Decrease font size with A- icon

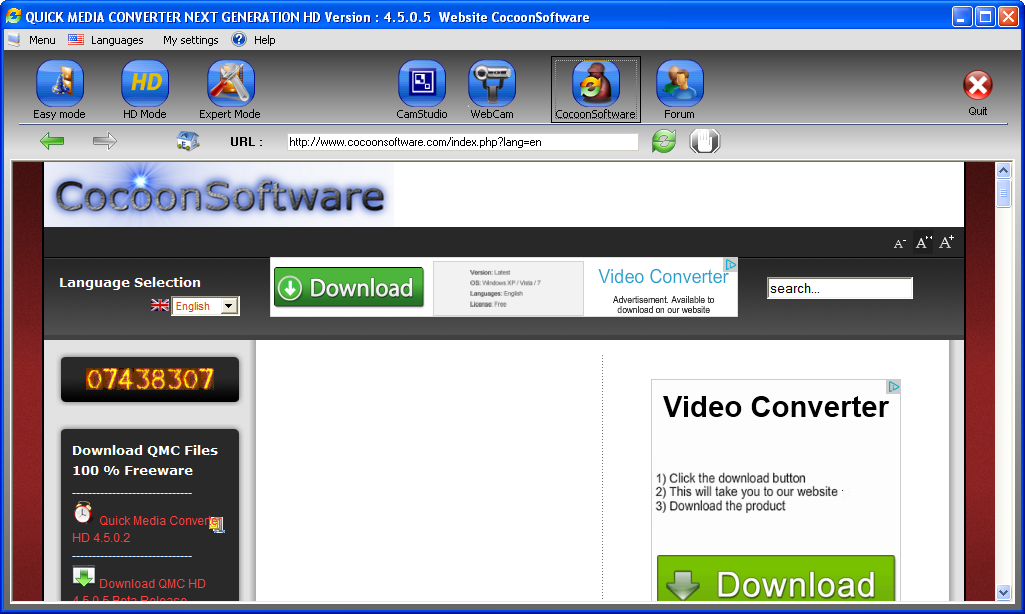coord(899,243)
